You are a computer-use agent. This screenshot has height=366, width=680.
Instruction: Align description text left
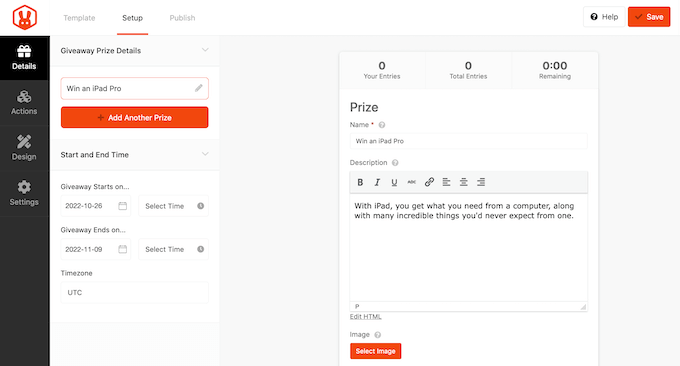click(446, 182)
